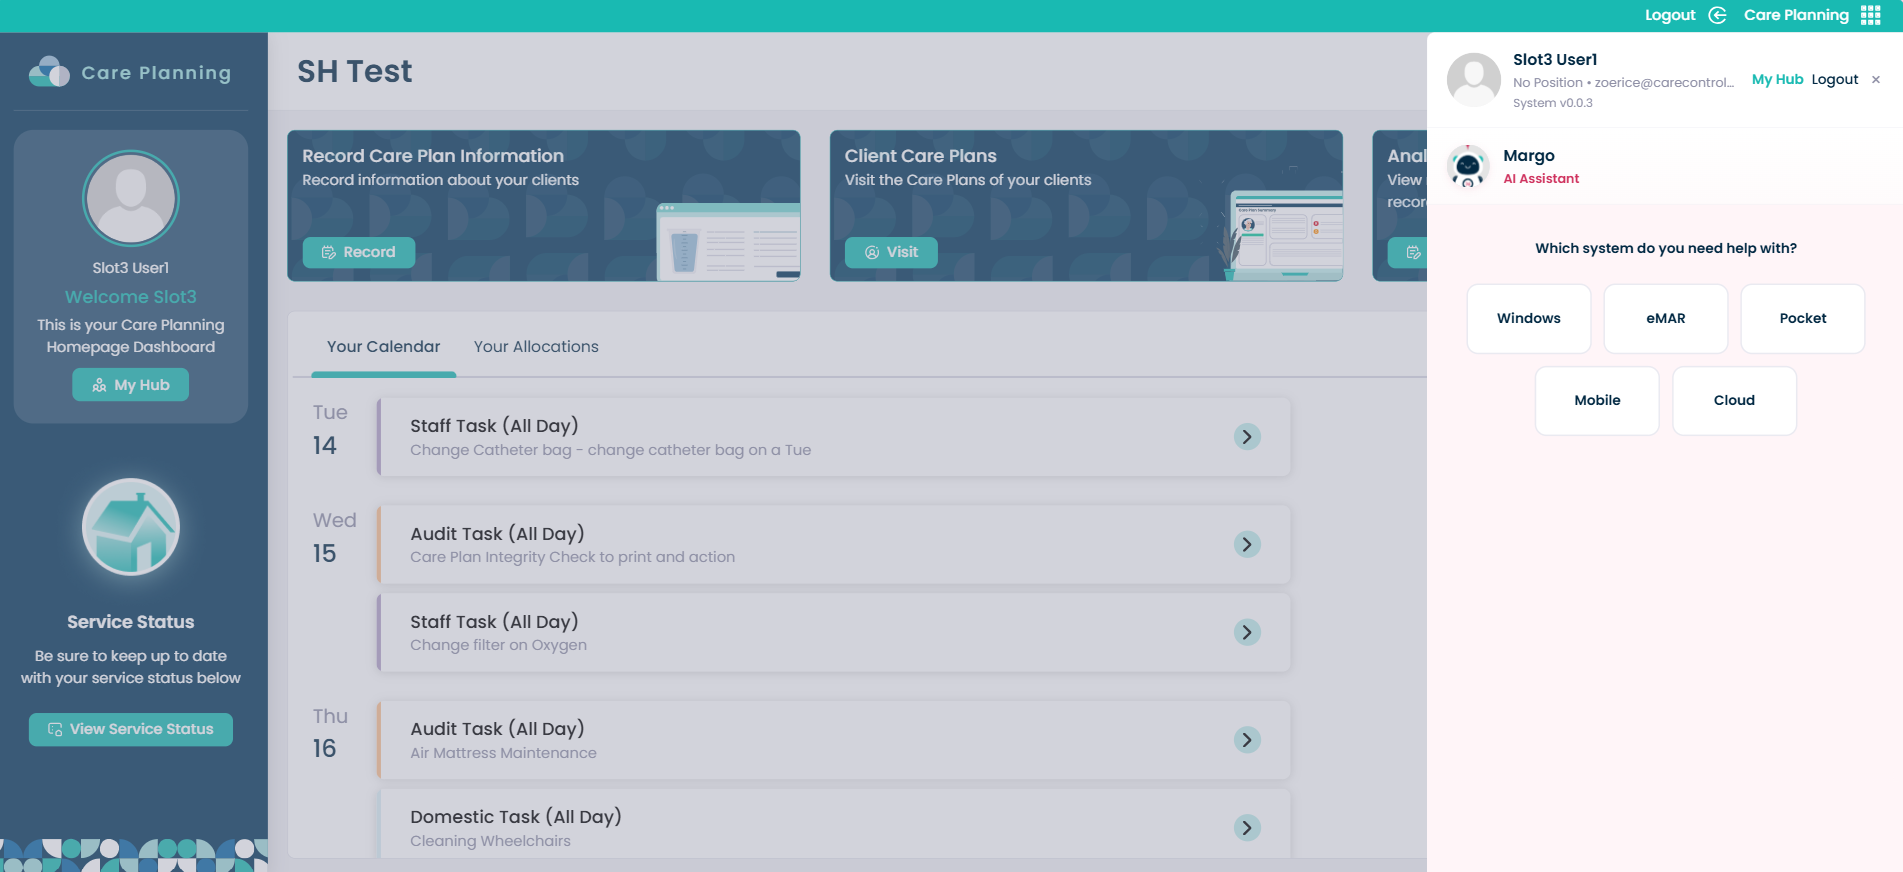Screen dimensions: 1903x872
Task: Open the Change filter on Oxygen task chevron
Action: [1246, 633]
